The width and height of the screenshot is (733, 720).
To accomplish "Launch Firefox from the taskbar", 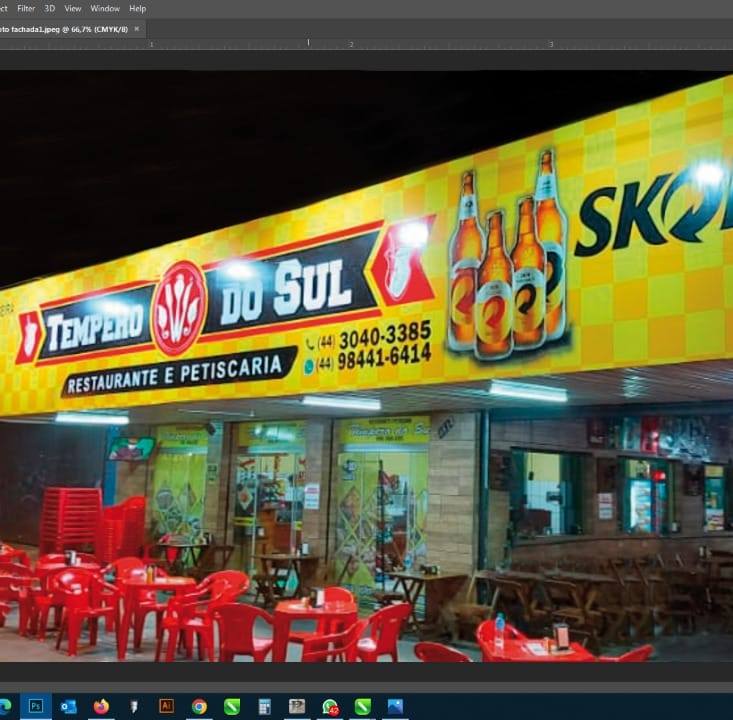I will 101,706.
